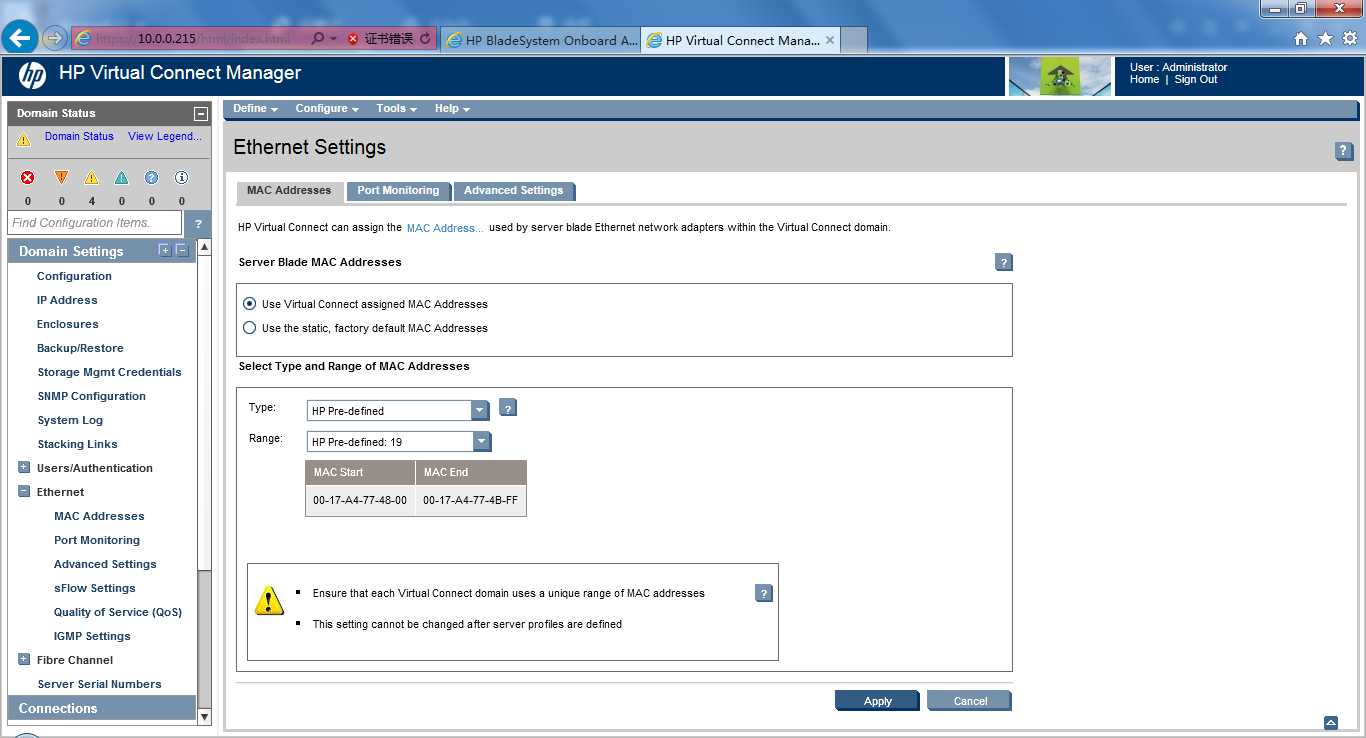The image size is (1366, 738).
Task: Expand Fibre Channel tree node
Action: click(x=24, y=660)
